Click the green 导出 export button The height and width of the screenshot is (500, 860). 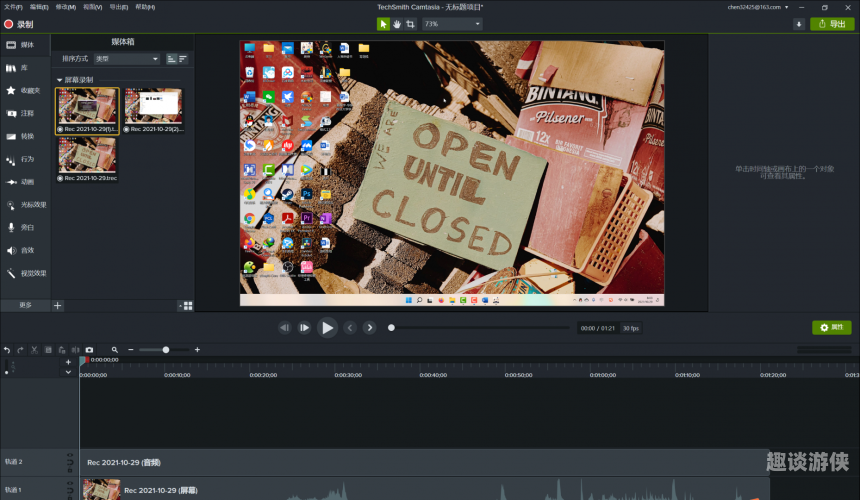[x=832, y=24]
